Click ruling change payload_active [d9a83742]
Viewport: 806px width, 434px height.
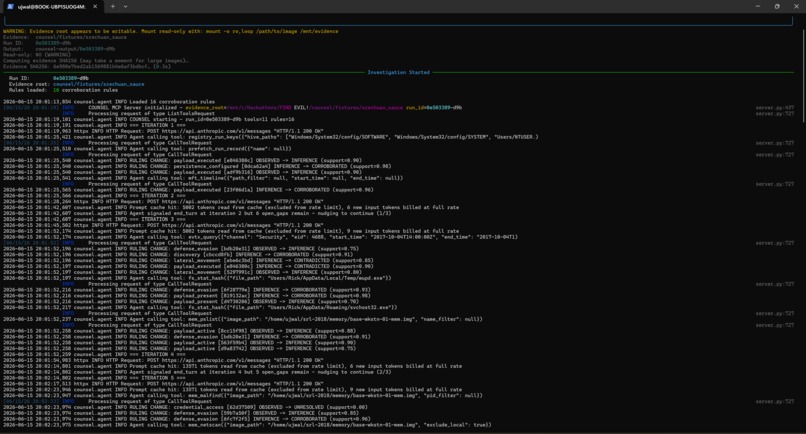click(179, 349)
